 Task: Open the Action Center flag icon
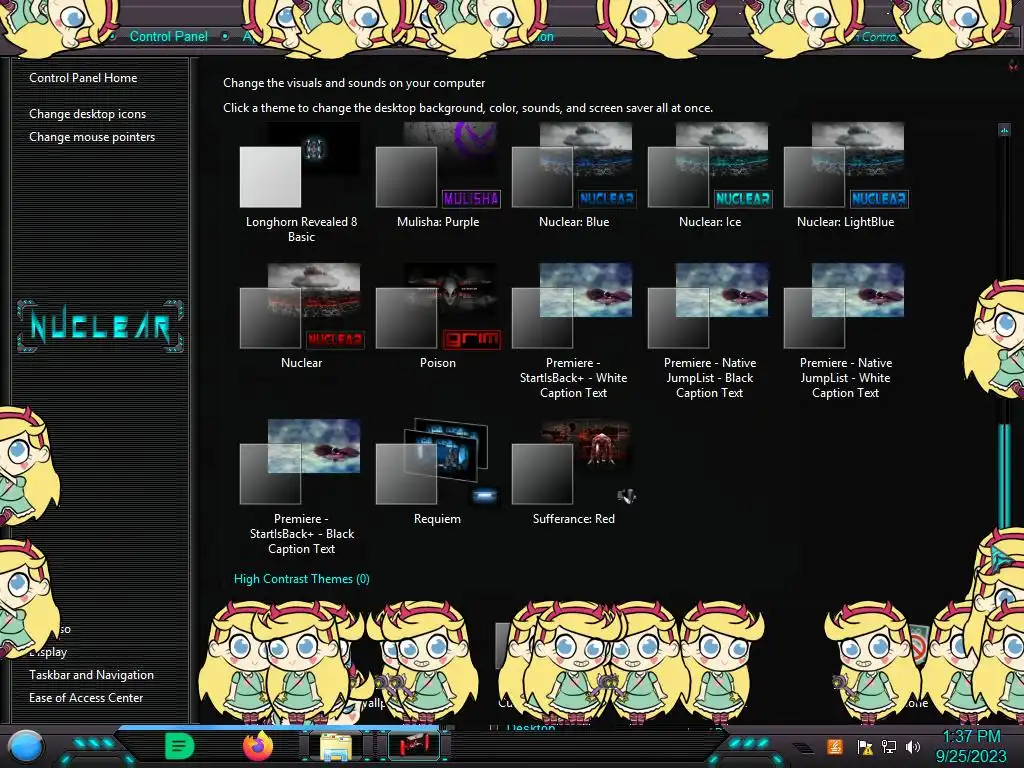pos(865,747)
